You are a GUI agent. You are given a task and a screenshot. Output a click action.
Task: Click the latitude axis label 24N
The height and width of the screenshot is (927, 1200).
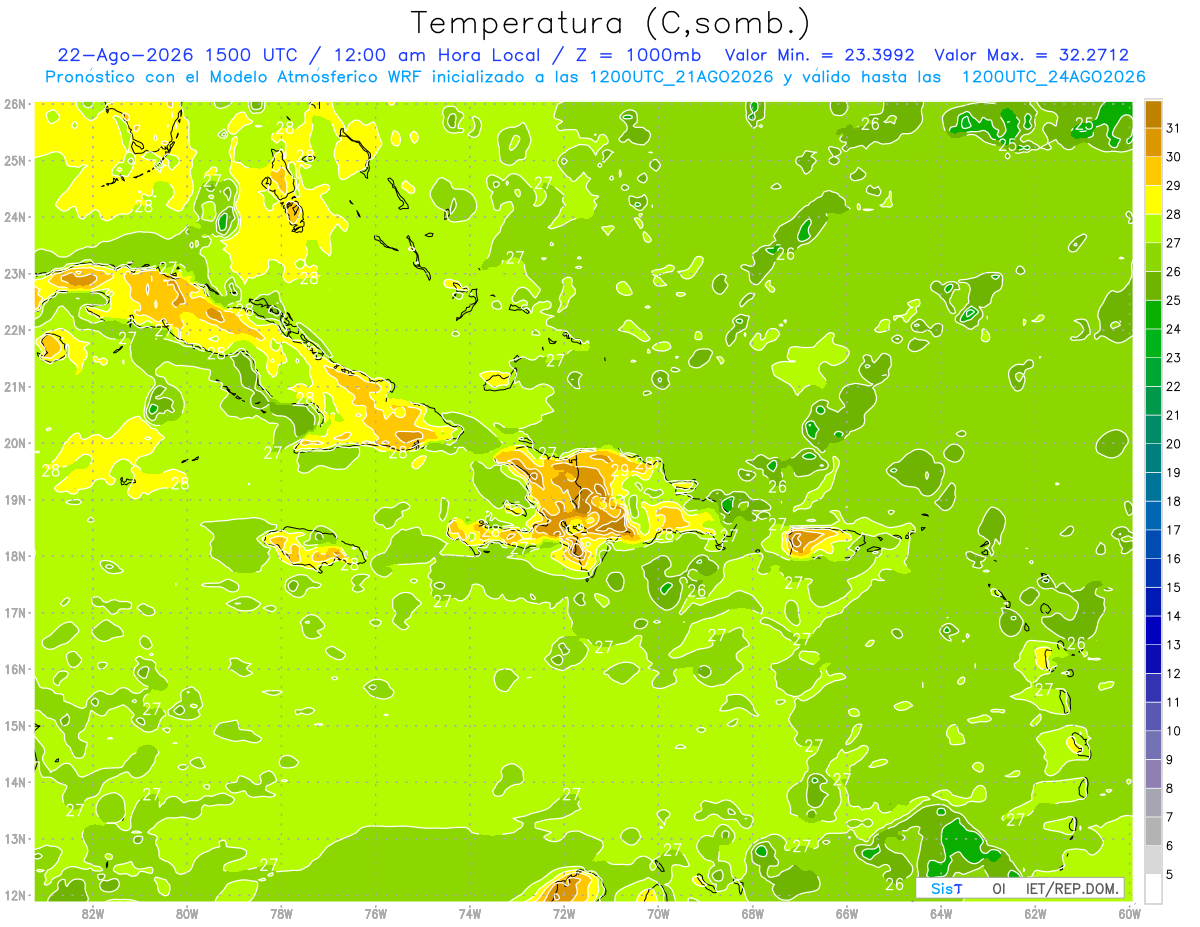coord(14,217)
